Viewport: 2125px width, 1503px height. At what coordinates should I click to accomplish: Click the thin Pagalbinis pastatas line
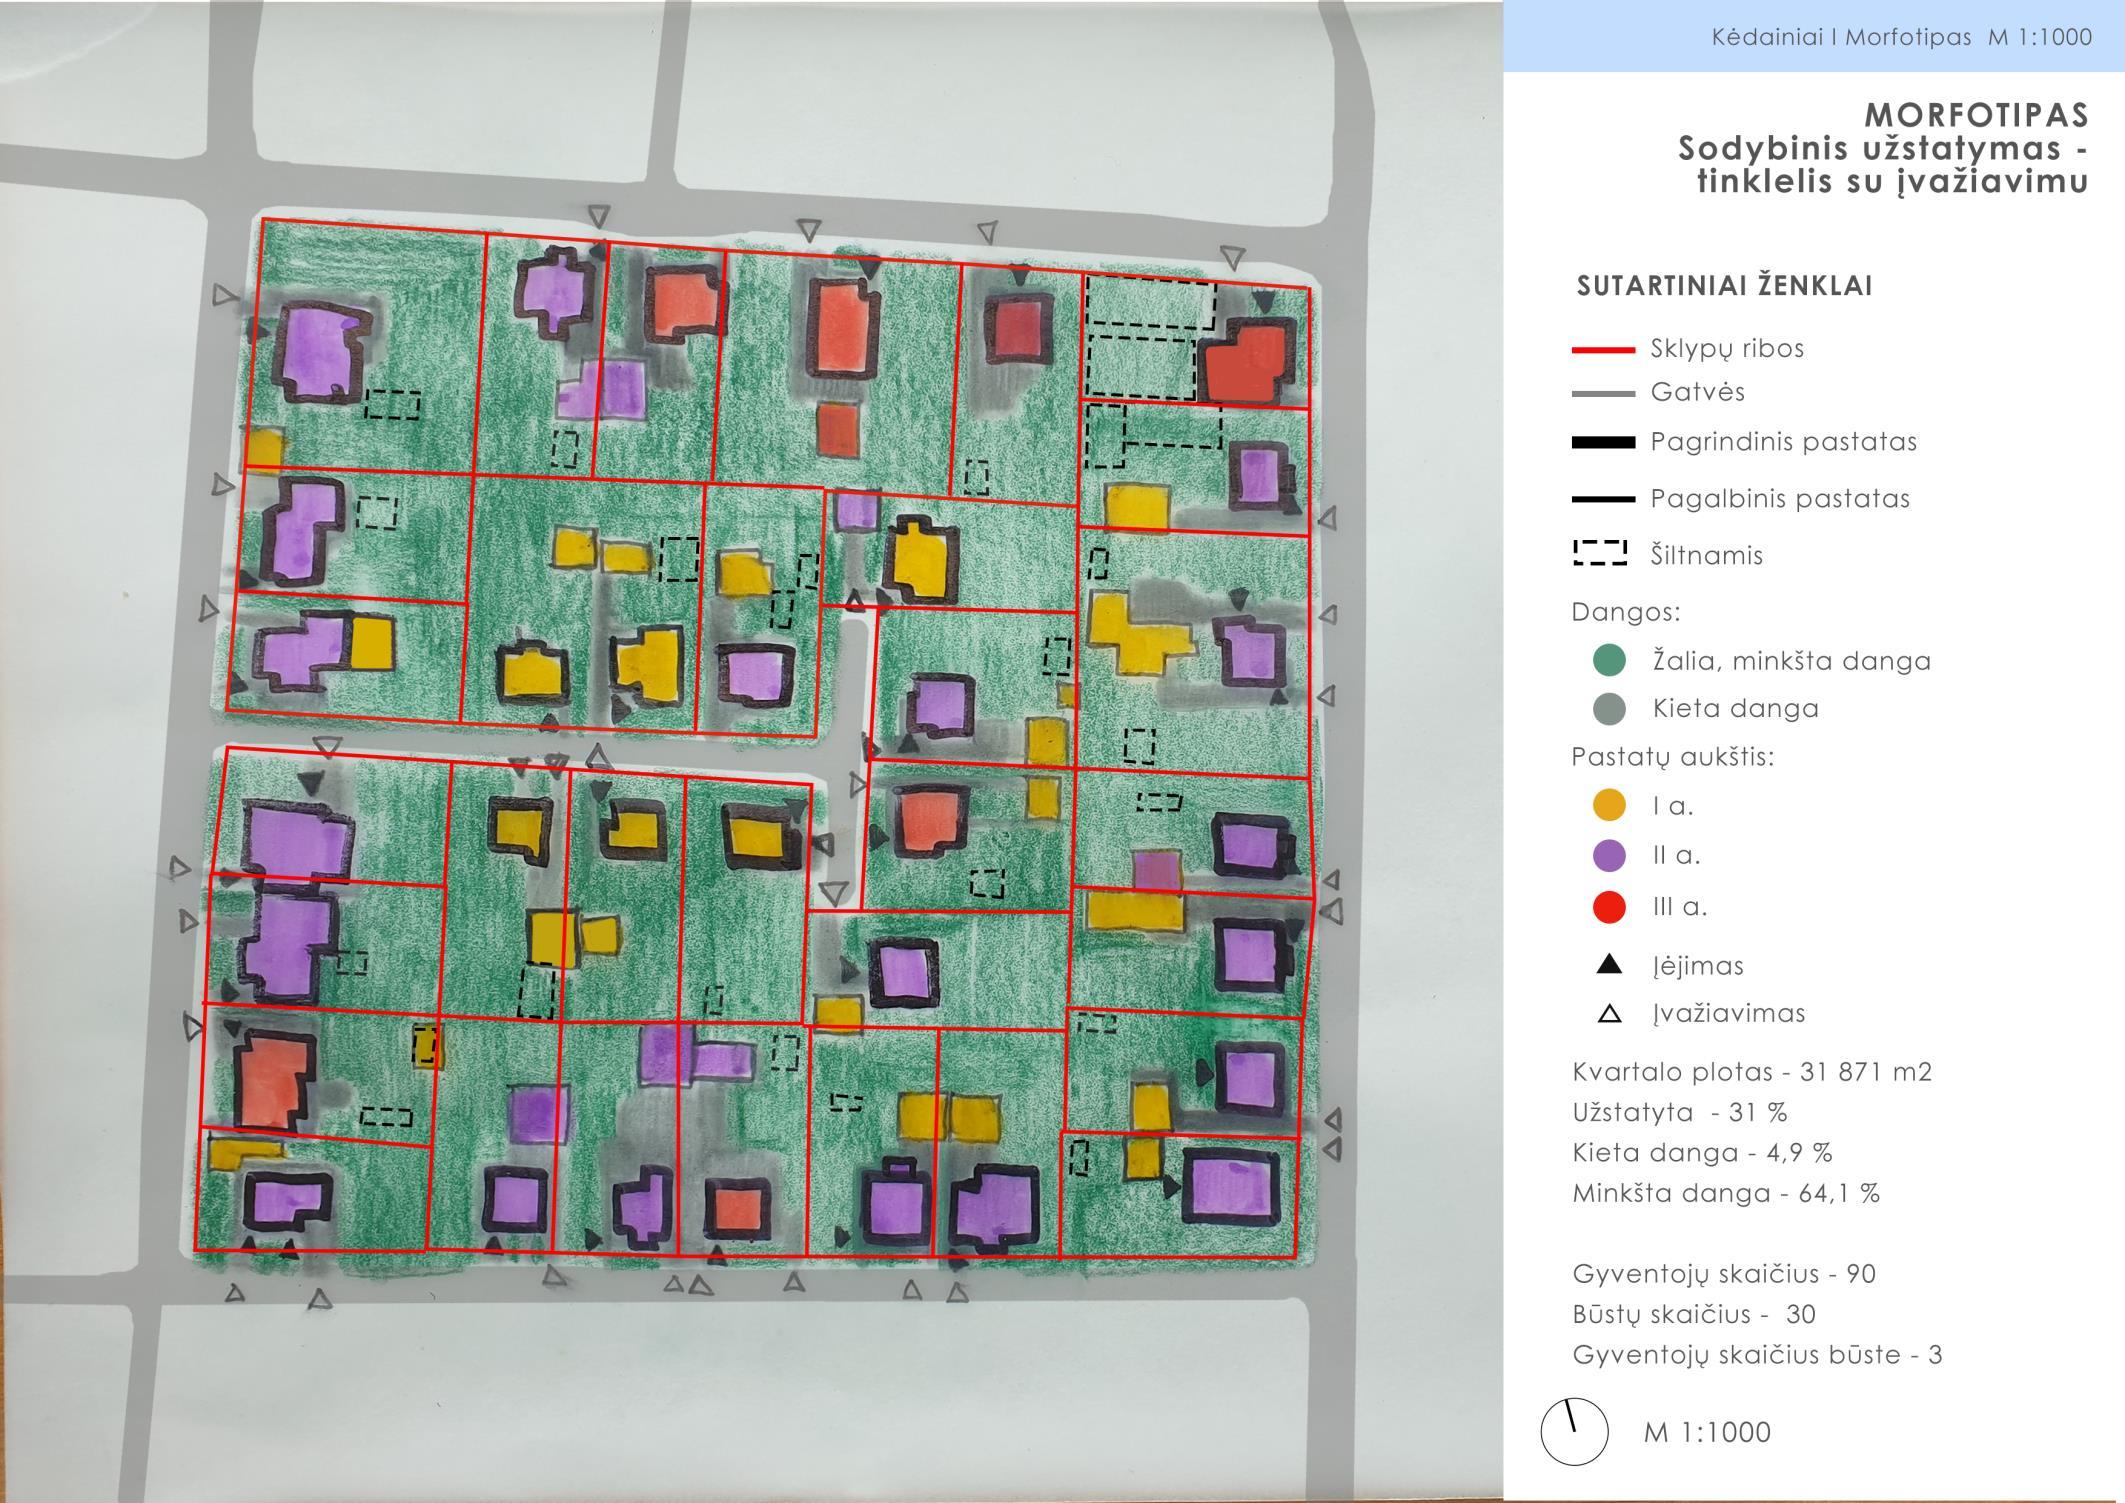(x=1602, y=498)
